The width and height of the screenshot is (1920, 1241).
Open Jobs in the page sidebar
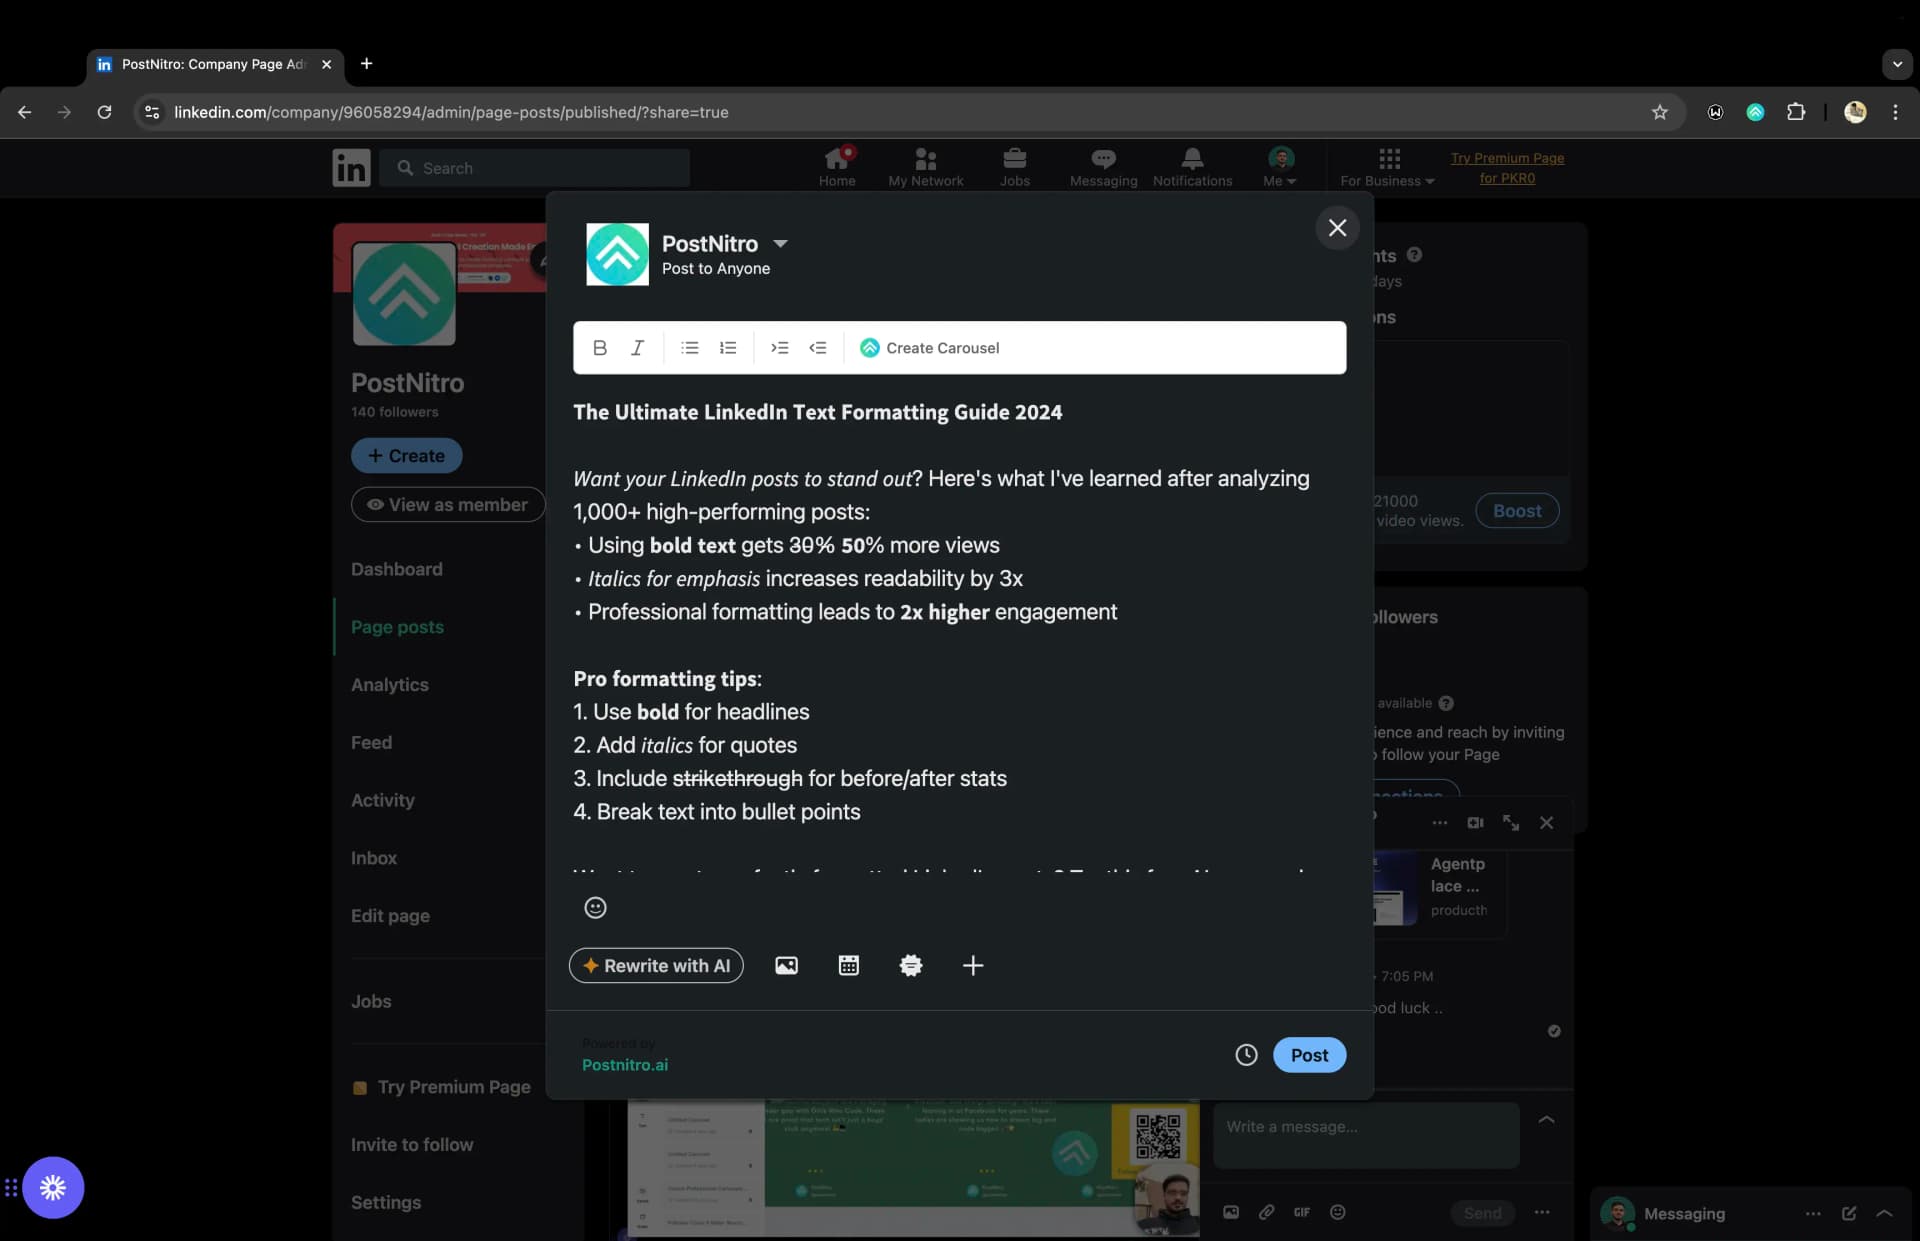pyautogui.click(x=371, y=1001)
